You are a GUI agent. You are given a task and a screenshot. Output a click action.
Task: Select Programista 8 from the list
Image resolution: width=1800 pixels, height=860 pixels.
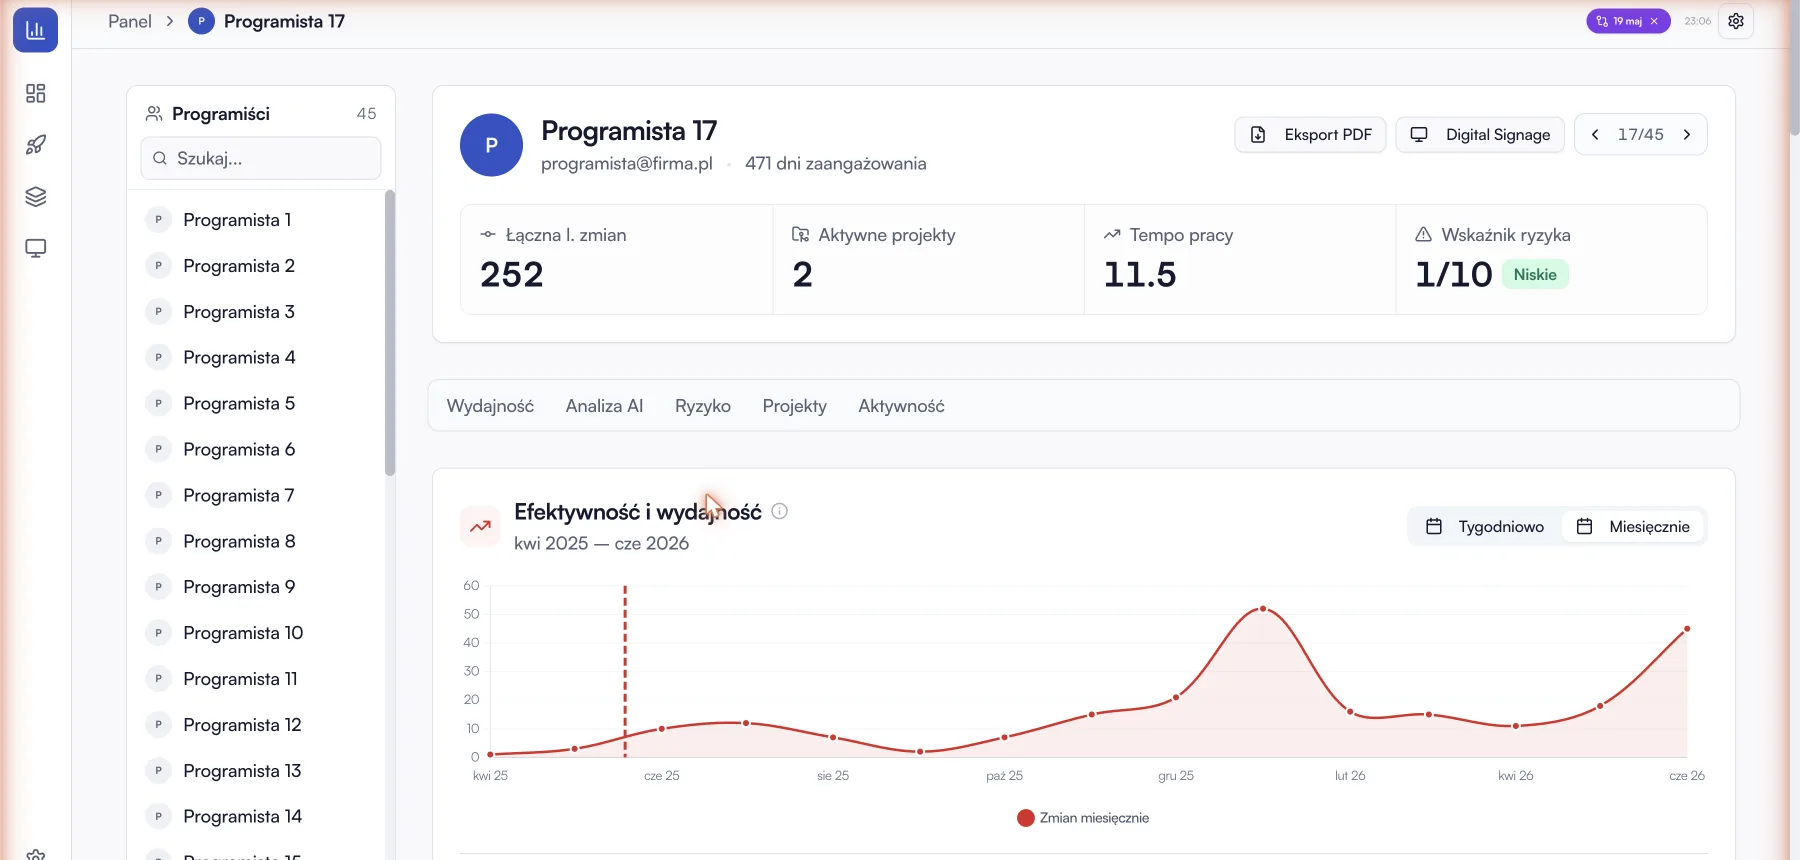[x=256, y=542]
